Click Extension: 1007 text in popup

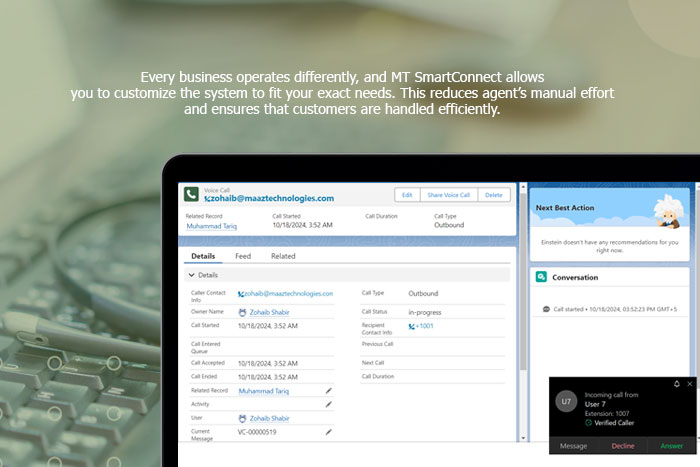(607, 413)
